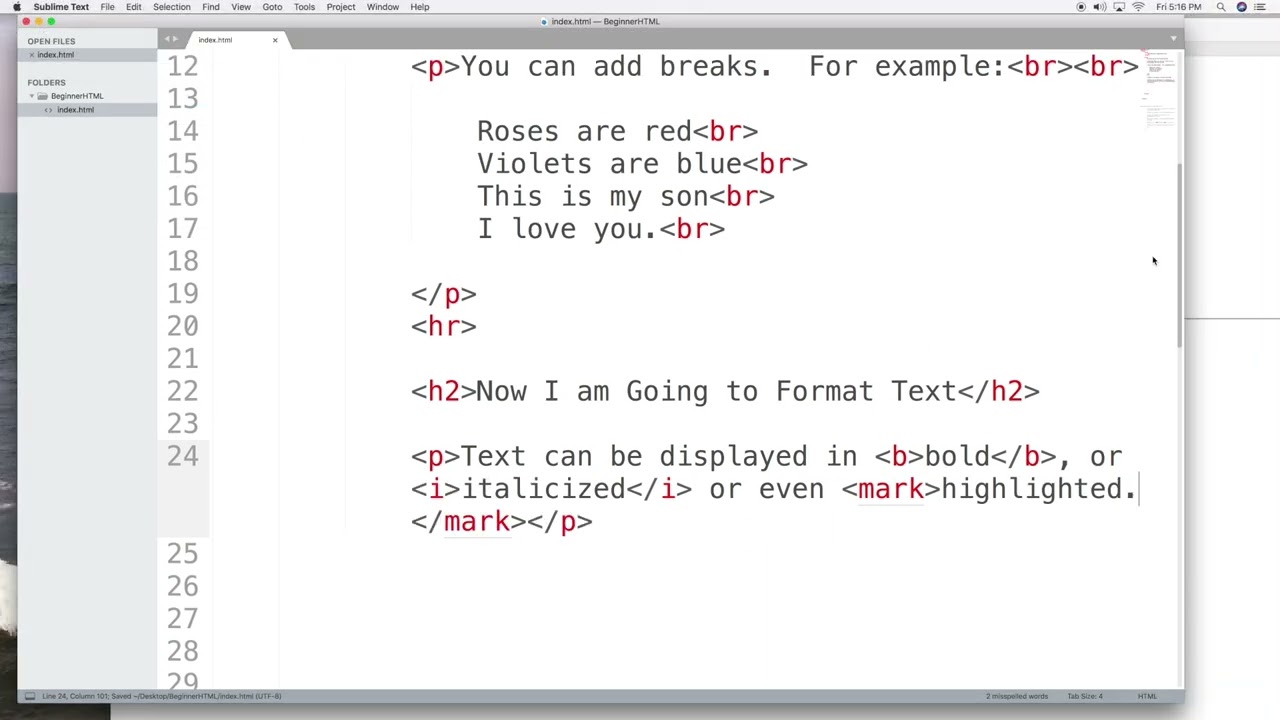The height and width of the screenshot is (720, 1280).
Task: Go to next tab with right arrow
Action: [176, 40]
